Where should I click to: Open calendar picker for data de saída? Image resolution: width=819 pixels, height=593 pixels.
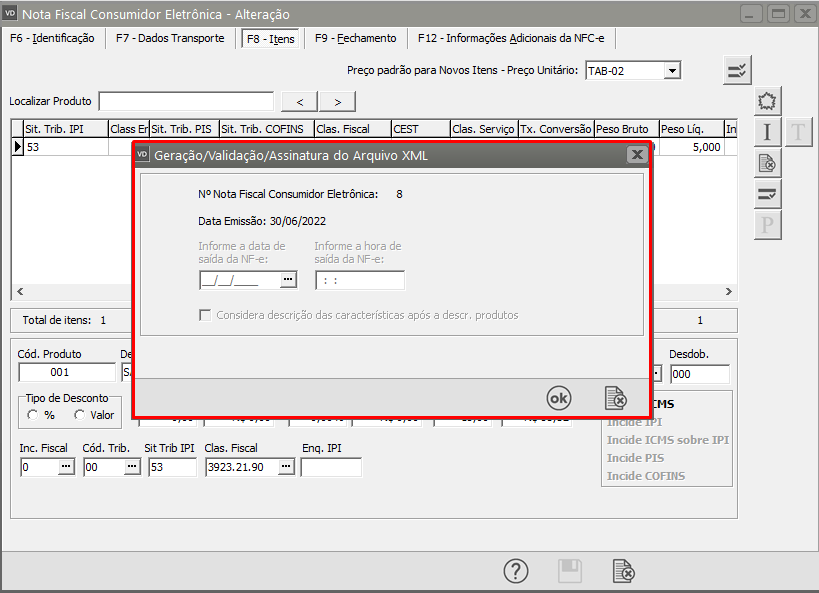click(288, 280)
